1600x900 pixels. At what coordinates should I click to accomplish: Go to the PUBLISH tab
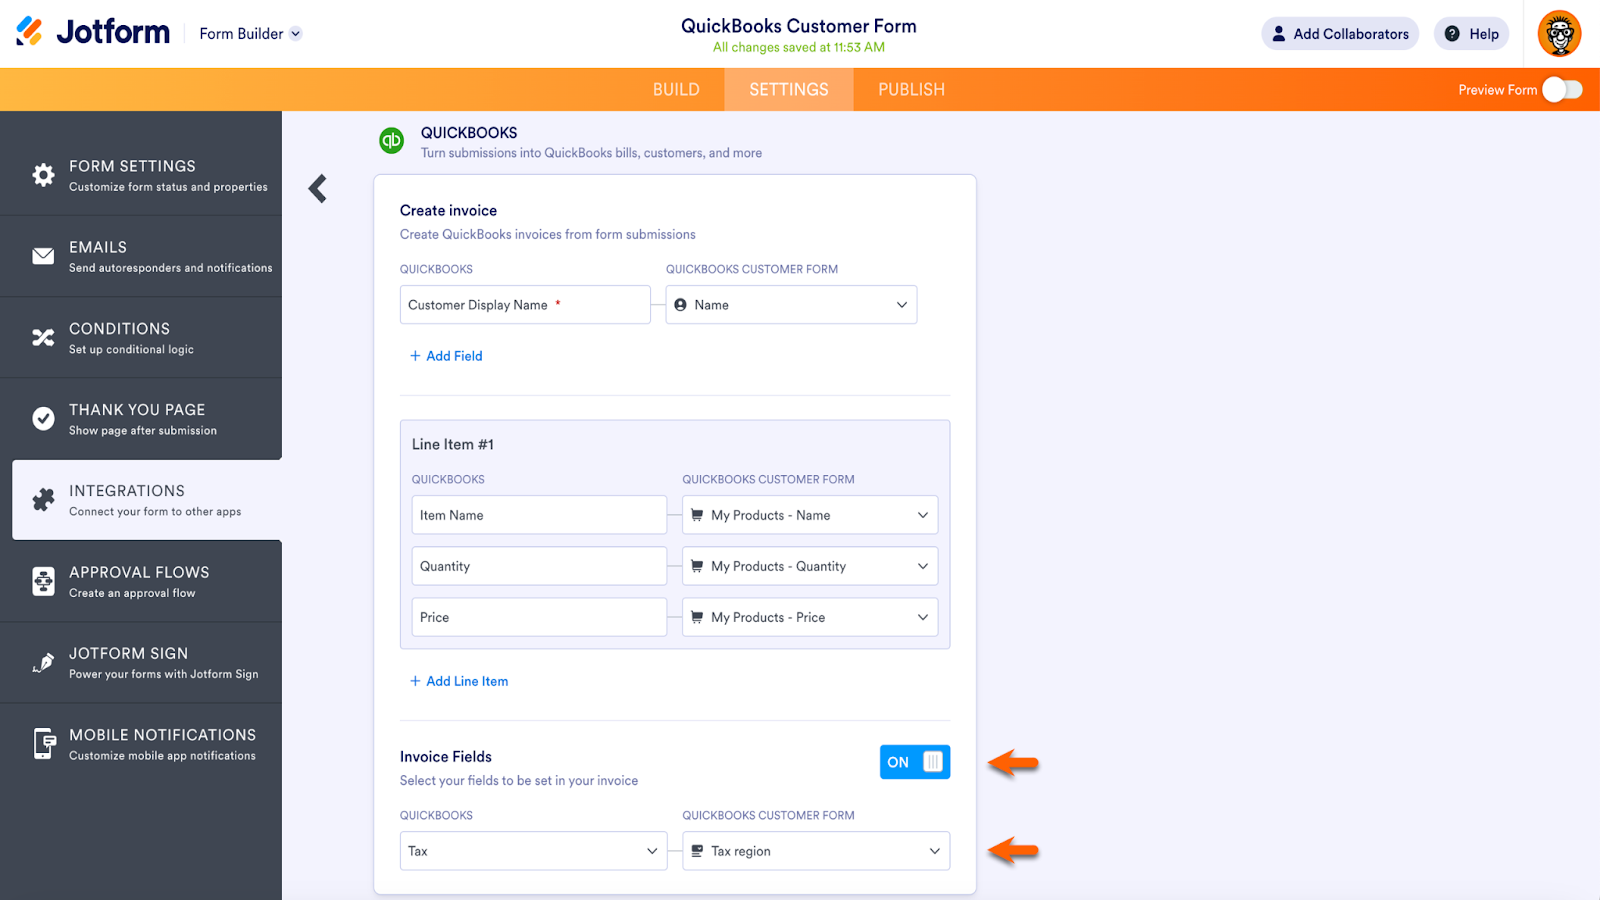point(911,90)
